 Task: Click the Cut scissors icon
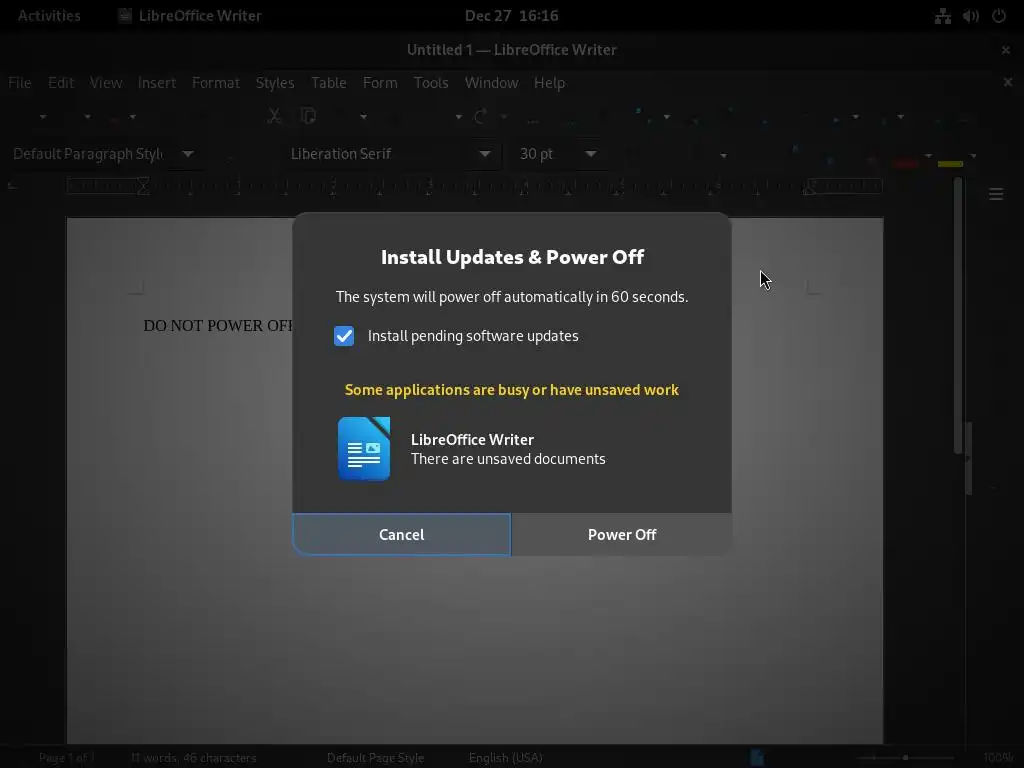coord(274,116)
